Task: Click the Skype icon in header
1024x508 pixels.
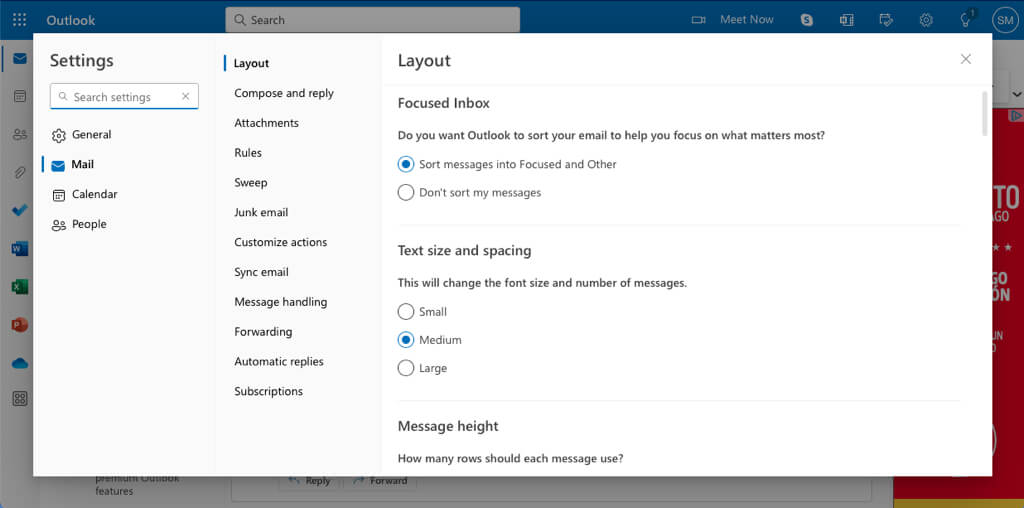Action: [806, 20]
